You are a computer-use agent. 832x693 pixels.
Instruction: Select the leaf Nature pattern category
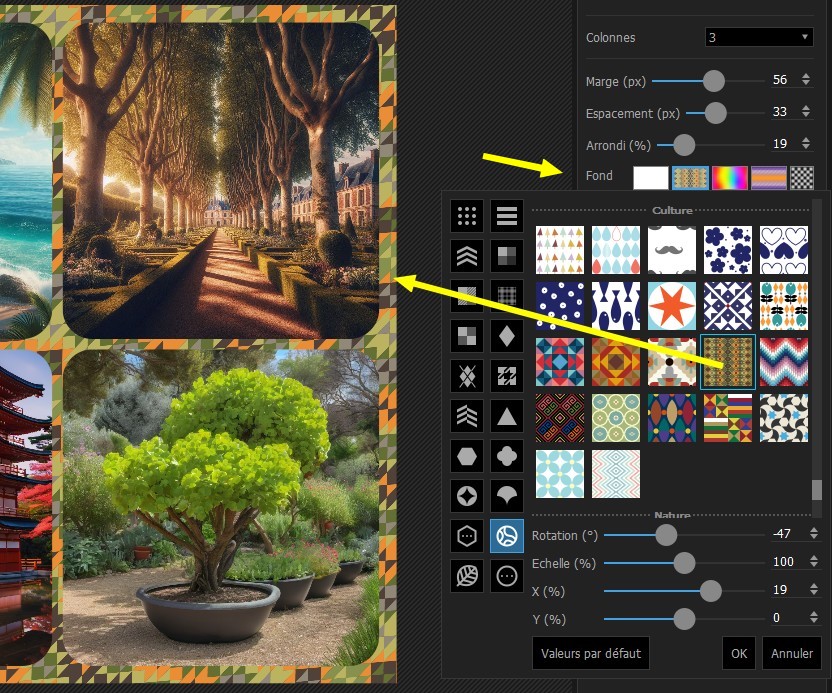click(467, 576)
